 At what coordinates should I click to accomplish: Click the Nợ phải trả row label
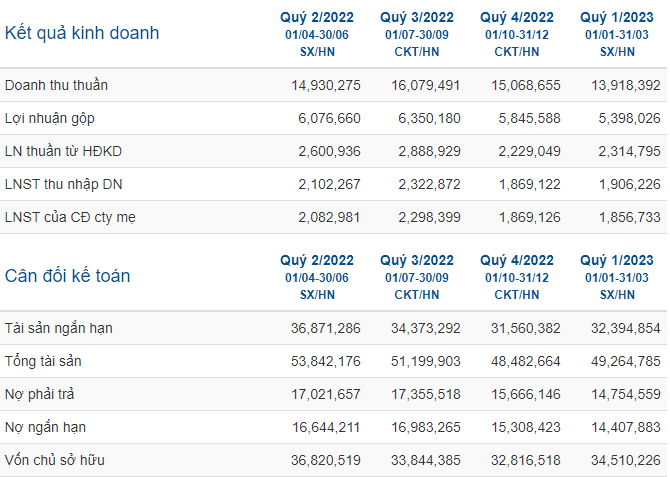39,394
